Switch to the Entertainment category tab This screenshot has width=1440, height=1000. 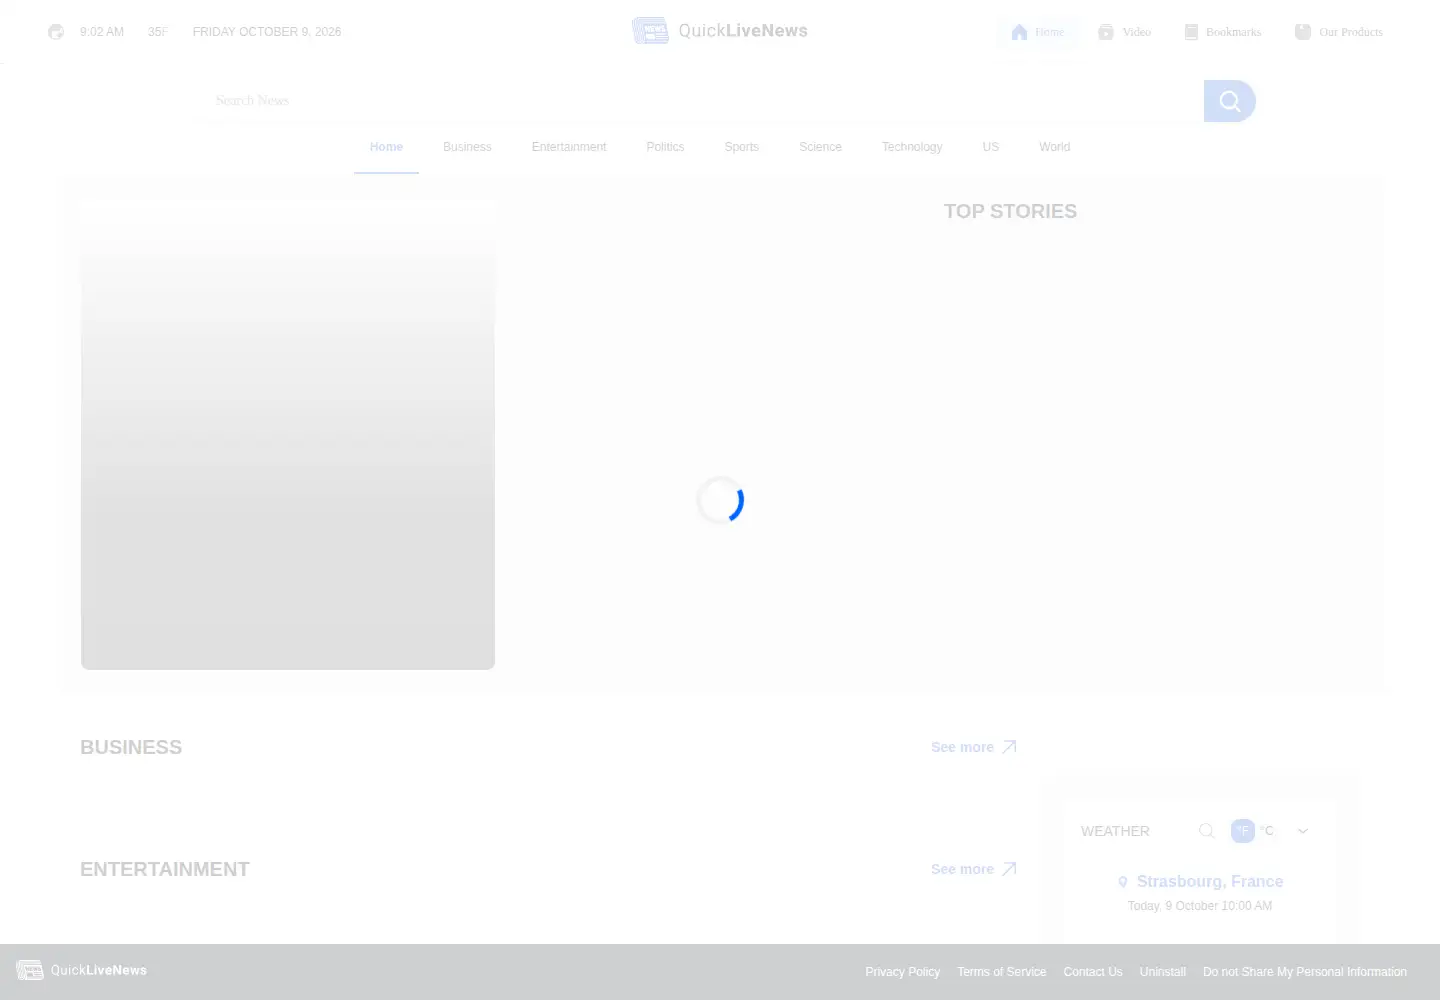(x=569, y=147)
